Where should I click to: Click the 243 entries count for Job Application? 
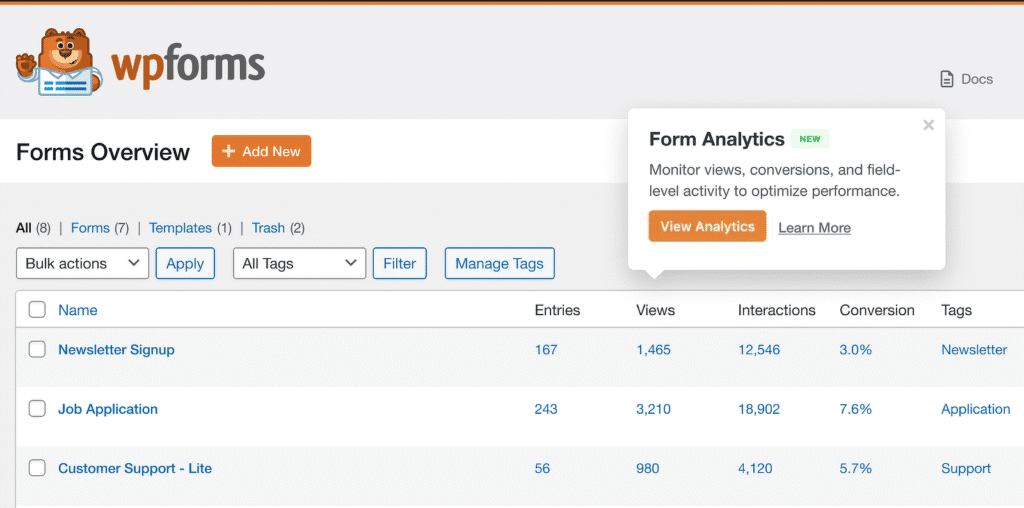546,409
